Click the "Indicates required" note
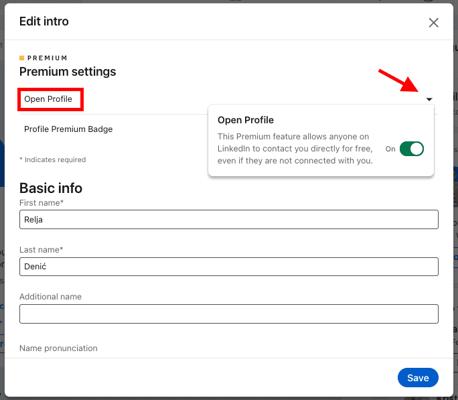 [x=53, y=160]
